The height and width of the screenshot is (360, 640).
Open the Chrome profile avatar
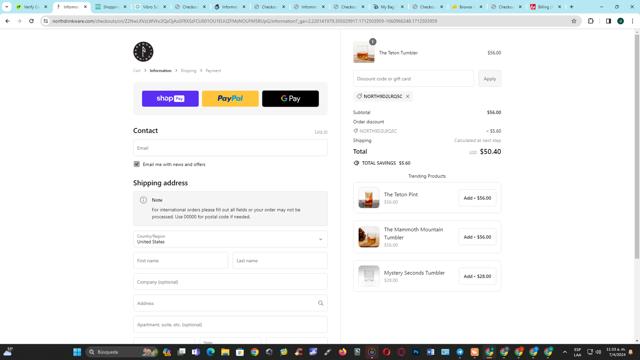(x=620, y=21)
